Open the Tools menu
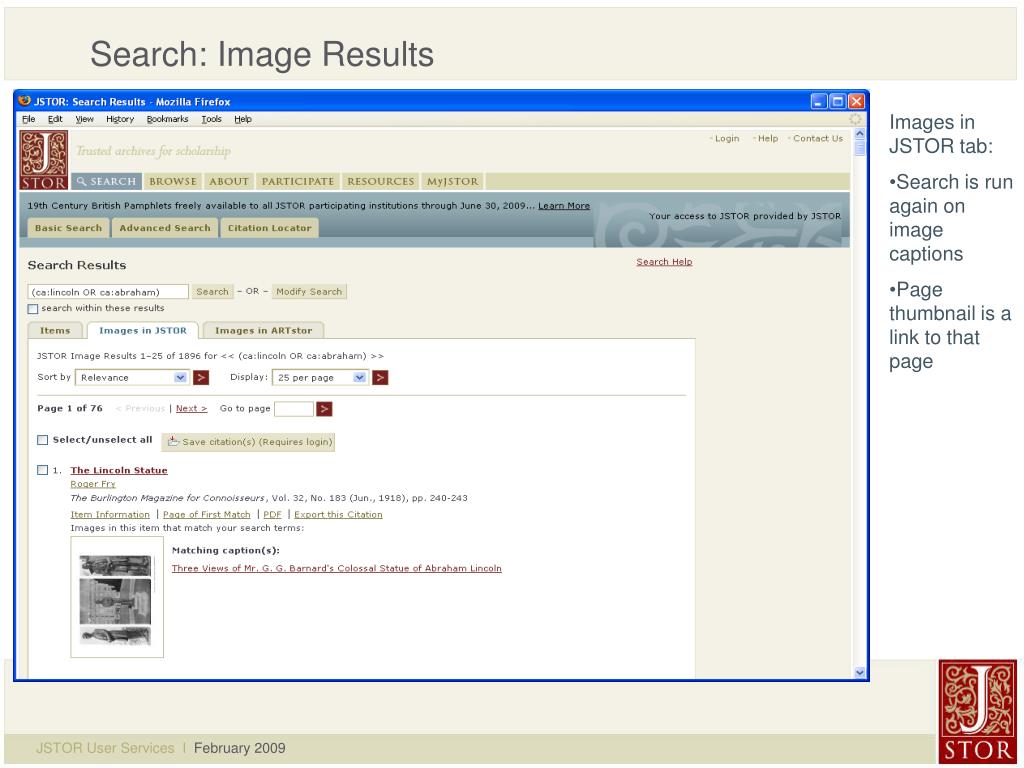1024x768 pixels. point(212,119)
